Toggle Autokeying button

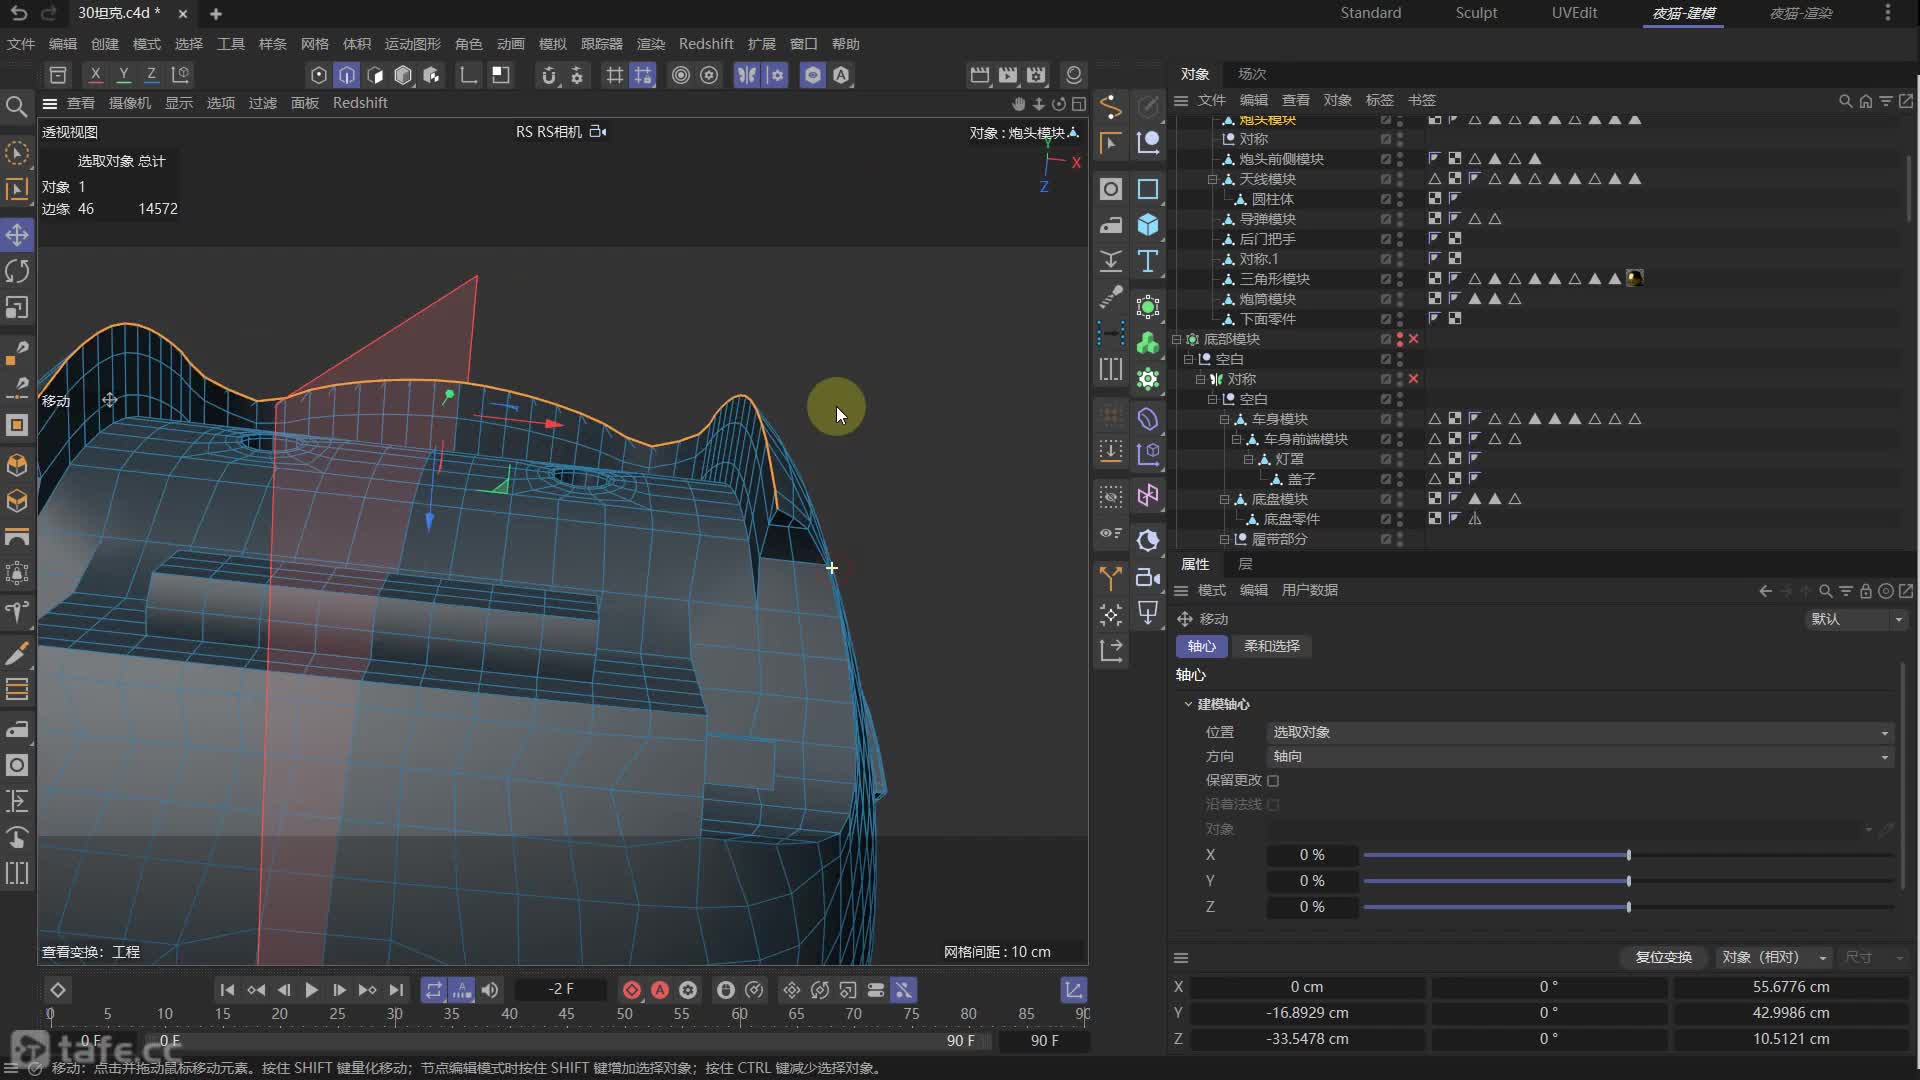[x=660, y=990]
